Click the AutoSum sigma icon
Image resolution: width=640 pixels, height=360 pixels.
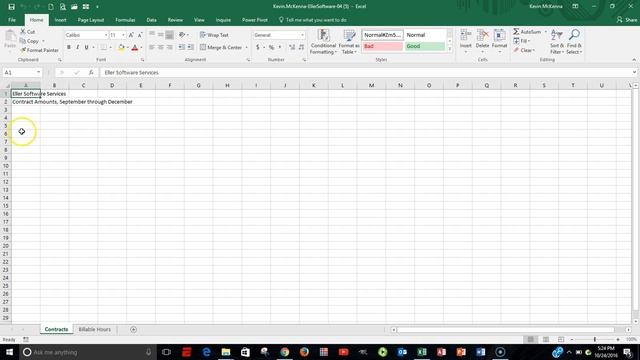pyautogui.click(x=516, y=31)
